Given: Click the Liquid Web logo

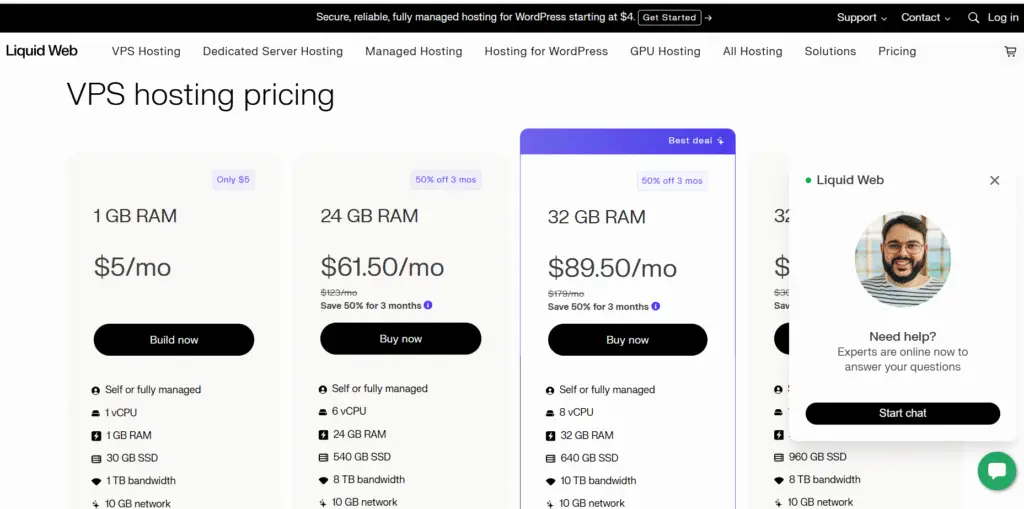Looking at the screenshot, I should coord(42,51).
